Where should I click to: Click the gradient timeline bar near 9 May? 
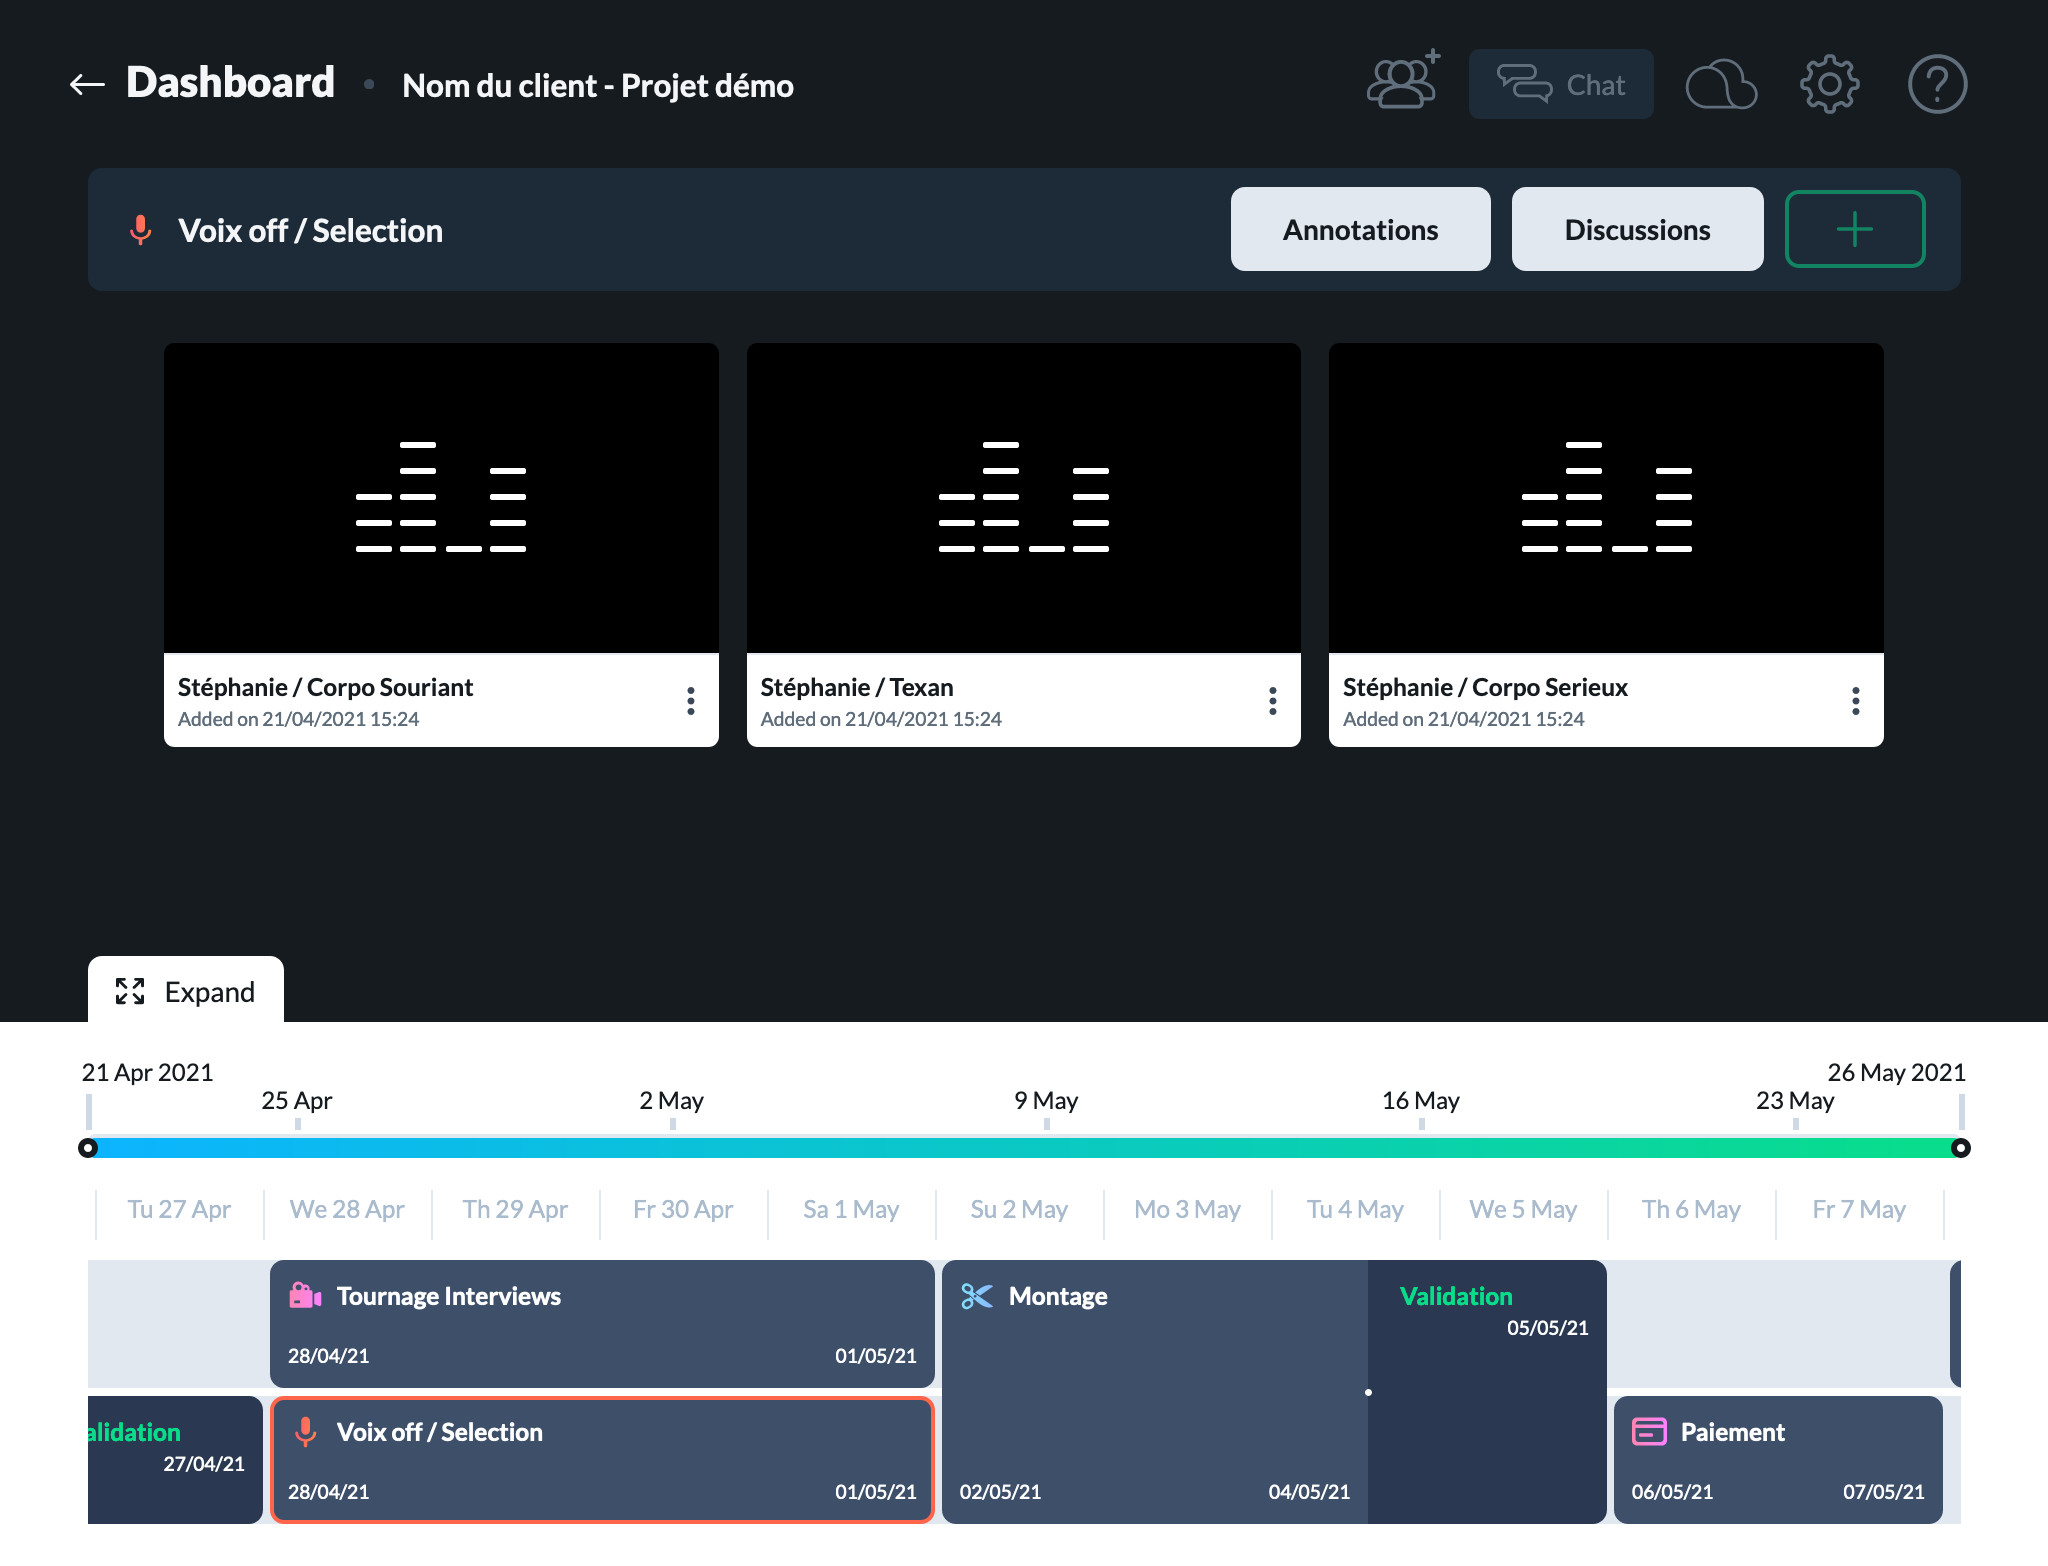tap(1046, 1148)
